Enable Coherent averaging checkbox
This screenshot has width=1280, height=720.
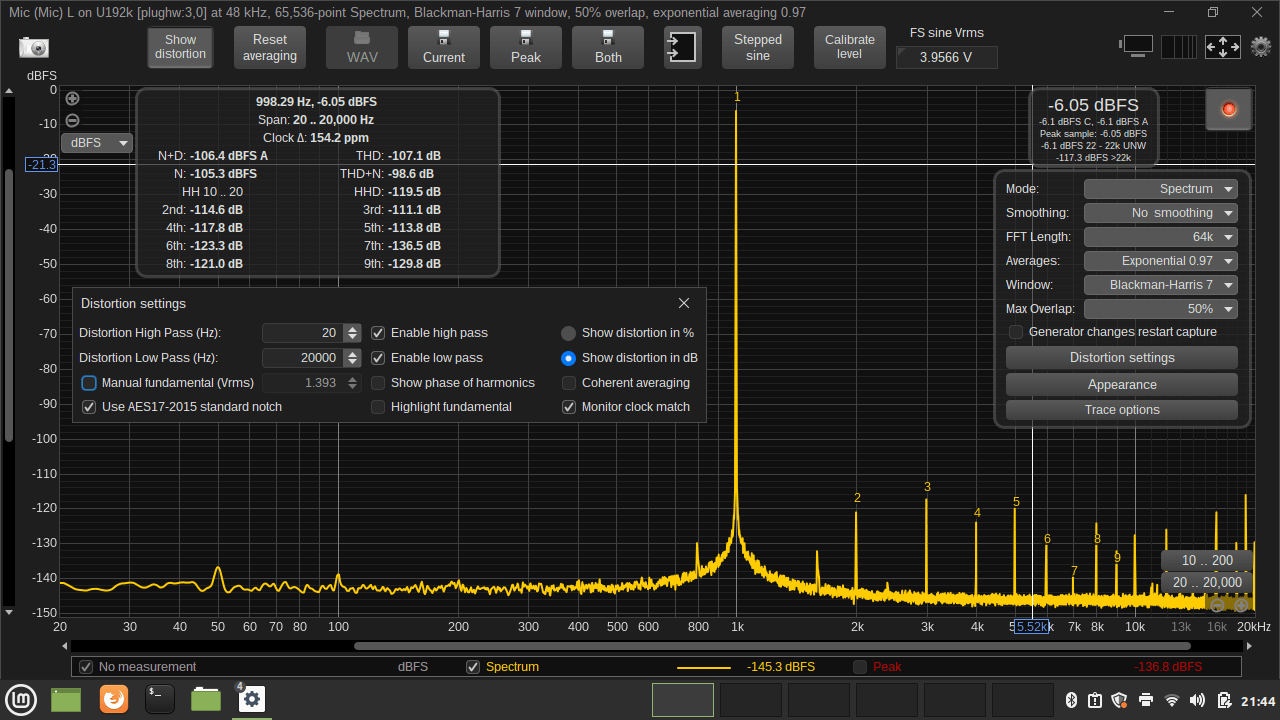tap(569, 383)
